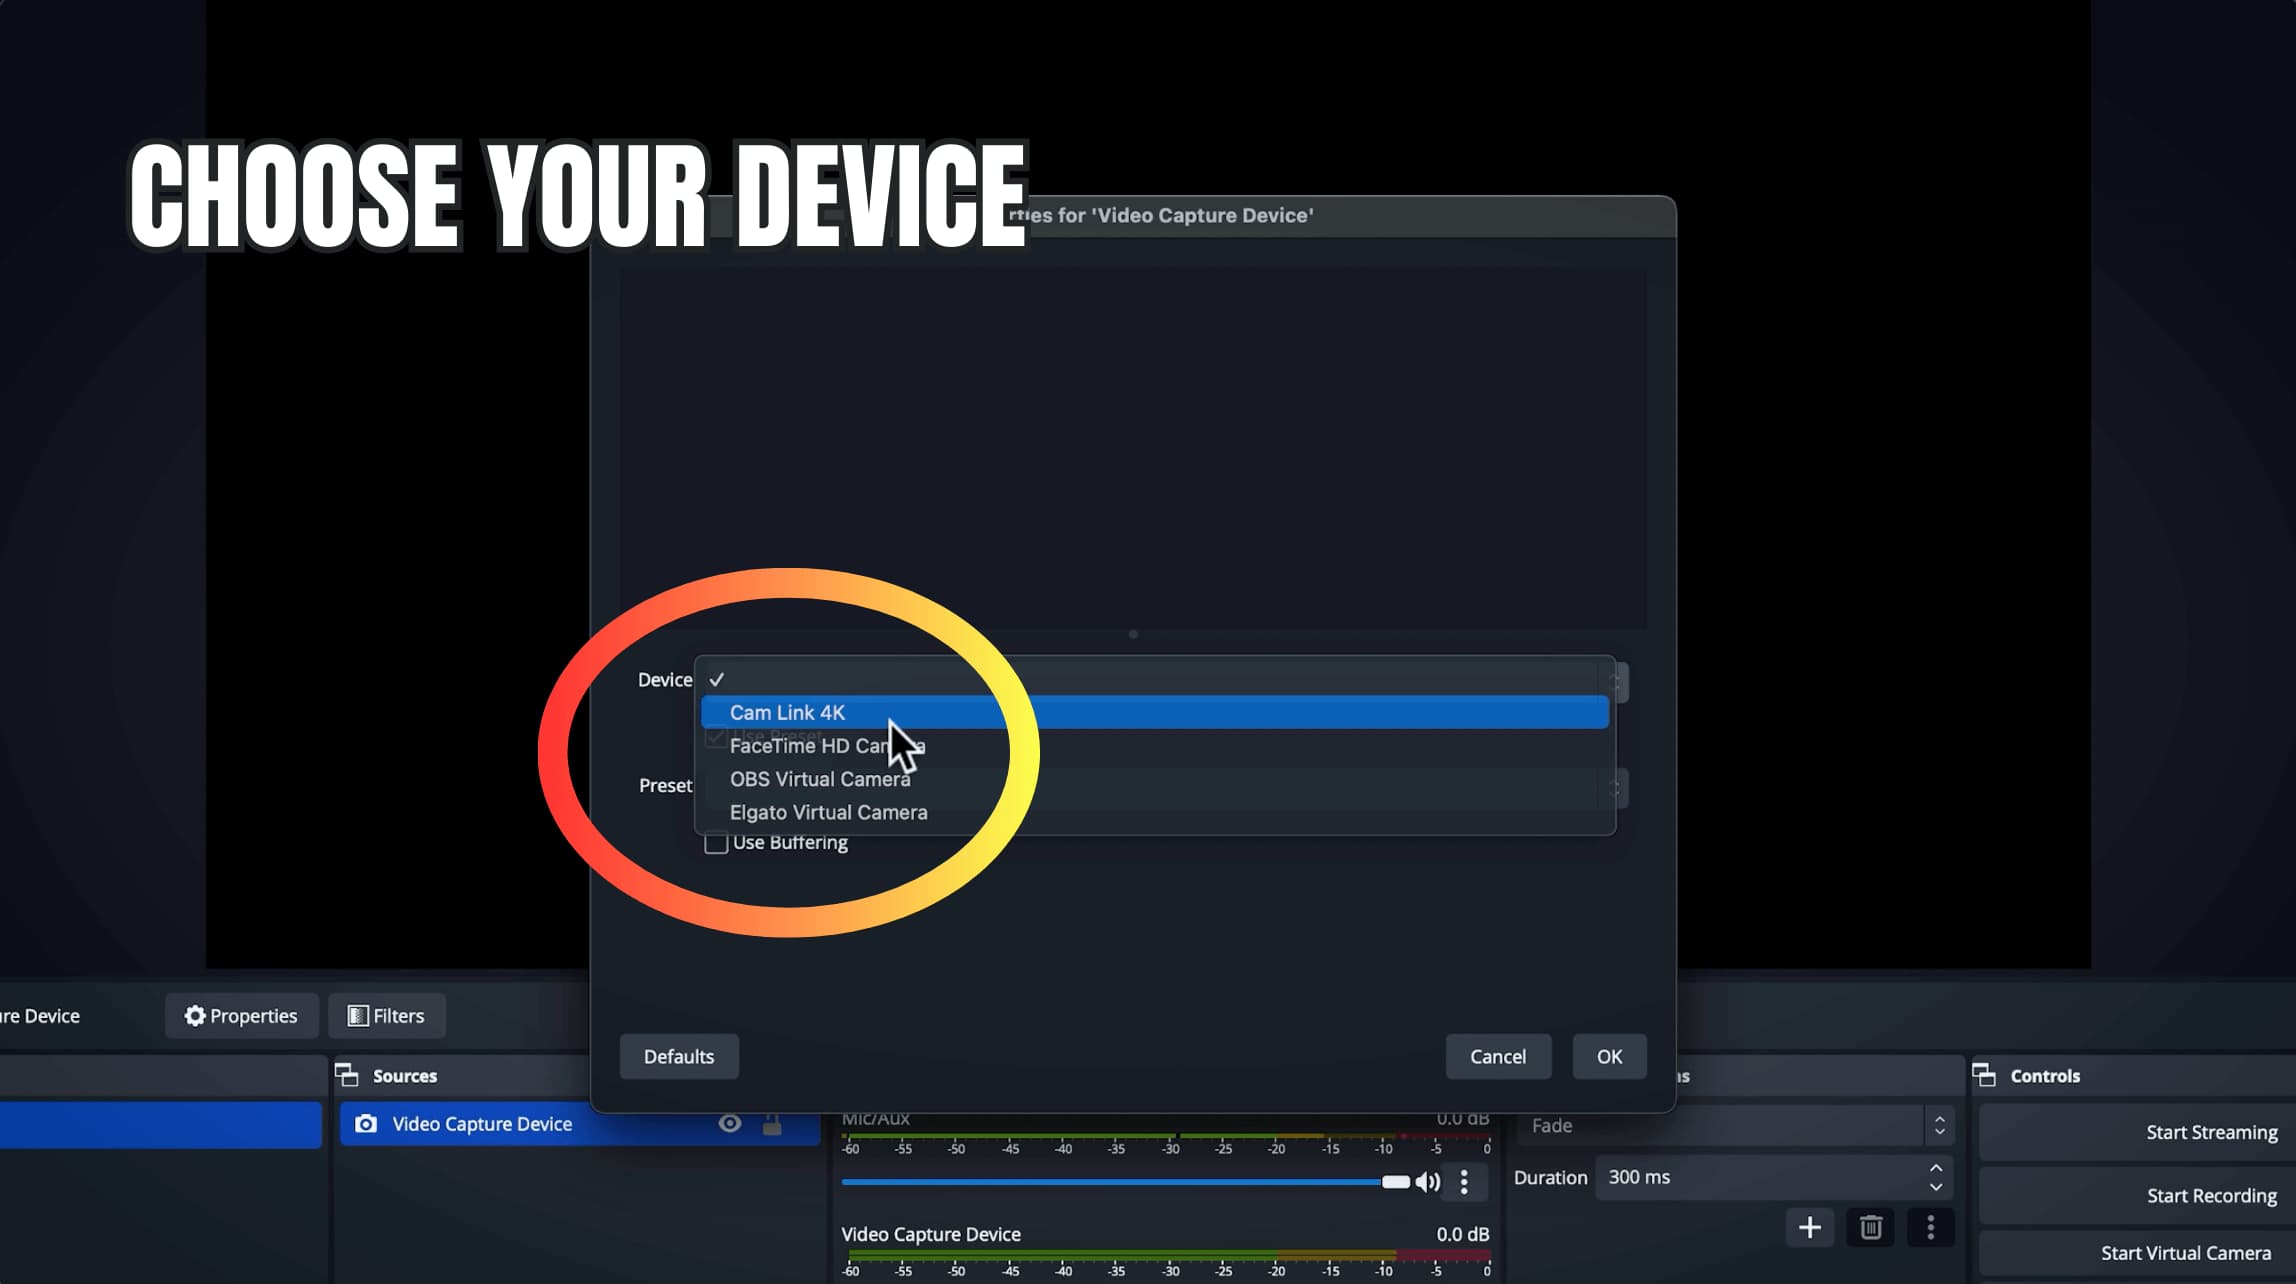This screenshot has width=2296, height=1284.
Task: Click the Sources dock icon
Action: [347, 1075]
